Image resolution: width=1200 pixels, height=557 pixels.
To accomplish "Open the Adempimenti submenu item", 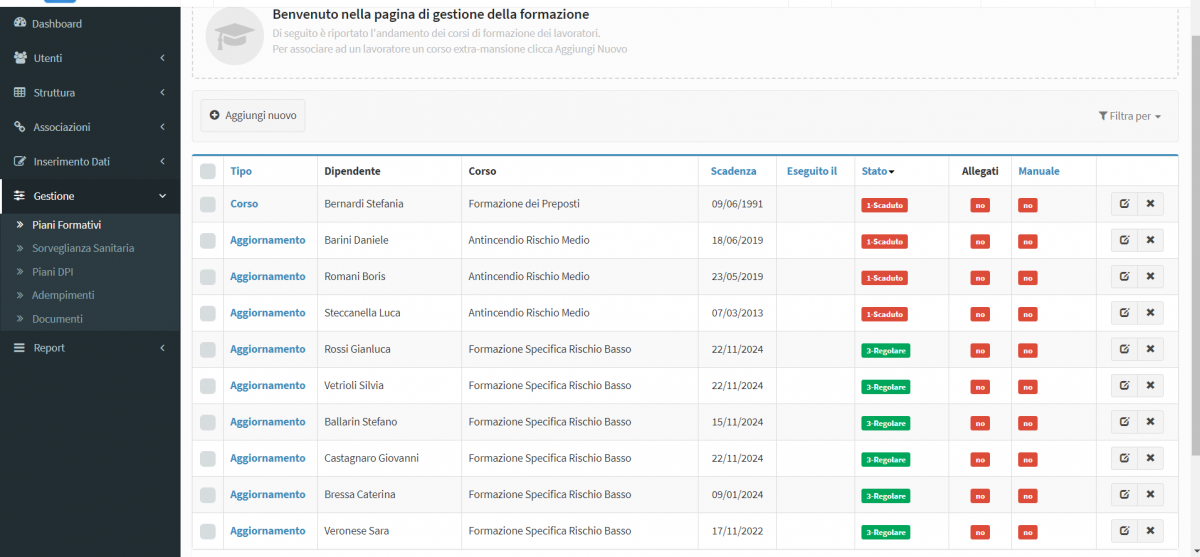I will click(x=63, y=295).
